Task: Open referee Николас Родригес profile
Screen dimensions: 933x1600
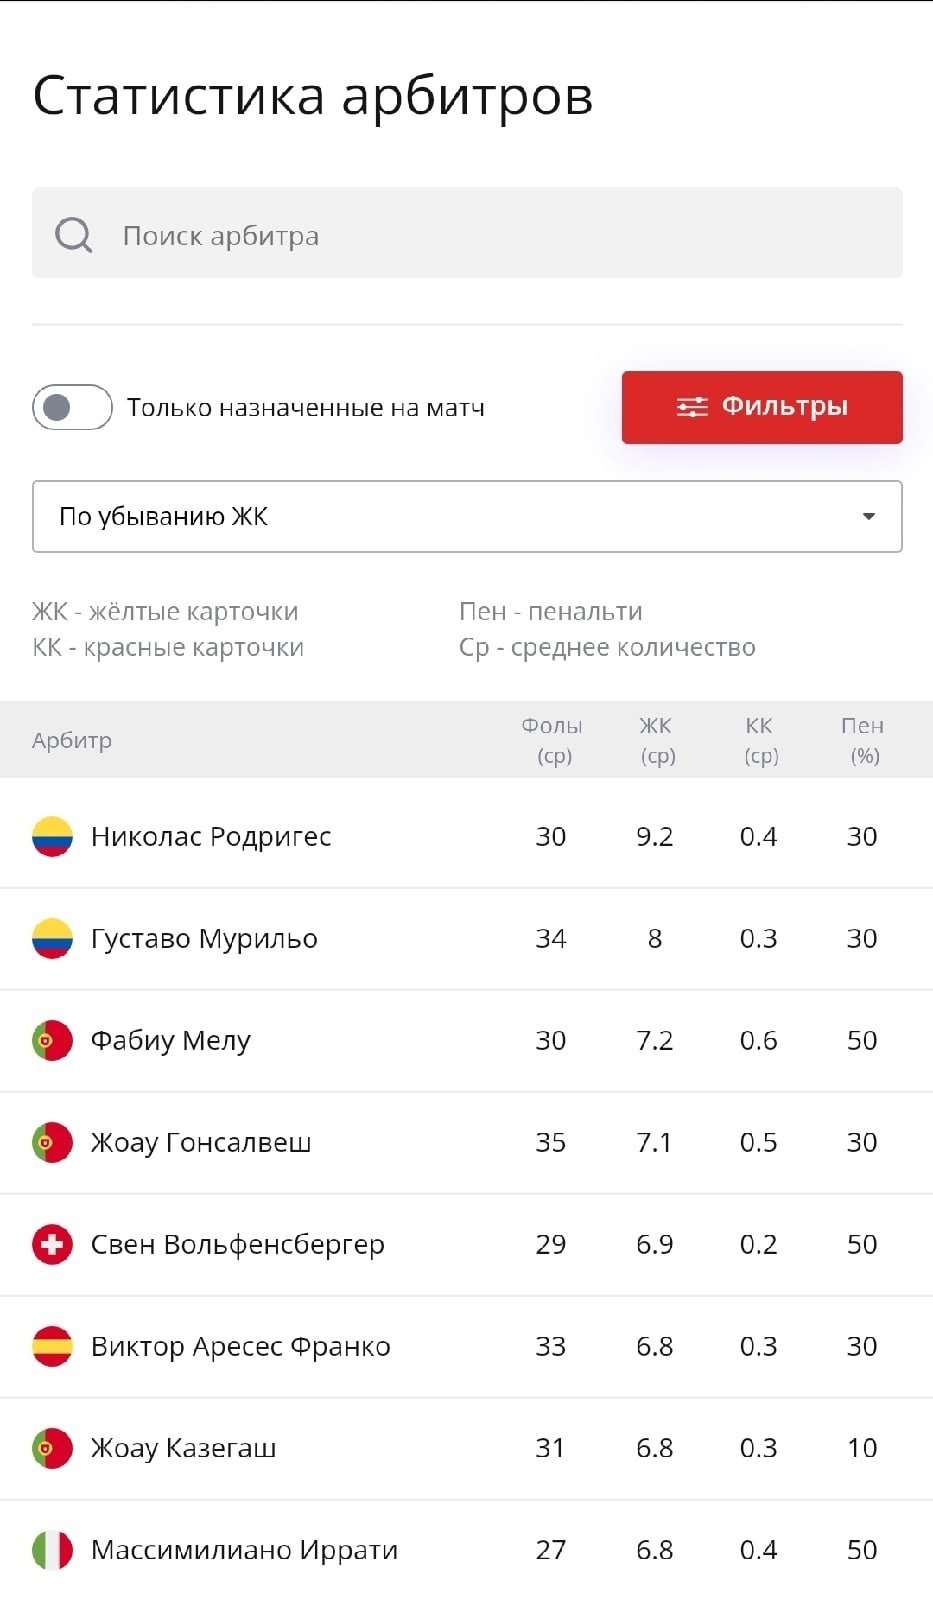Action: (211, 837)
